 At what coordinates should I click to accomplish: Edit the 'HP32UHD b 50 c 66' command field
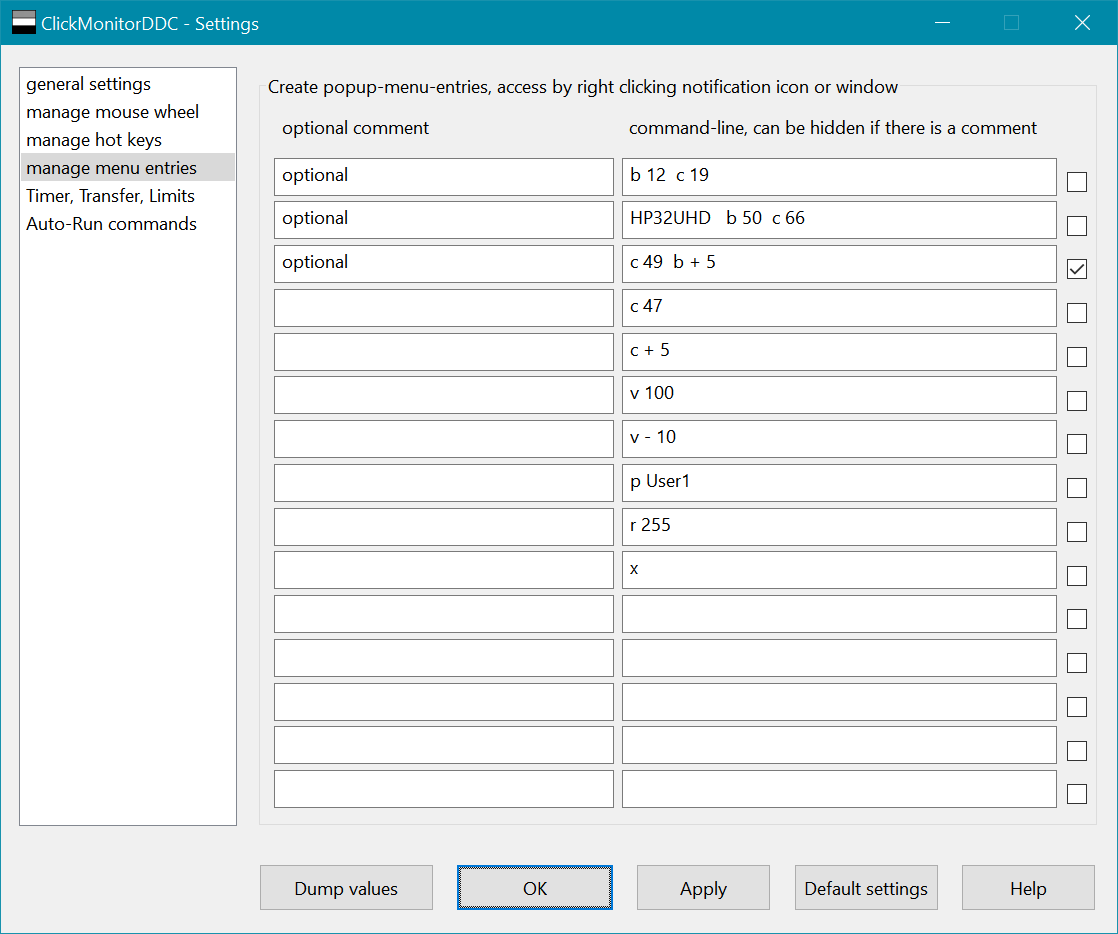coord(839,220)
